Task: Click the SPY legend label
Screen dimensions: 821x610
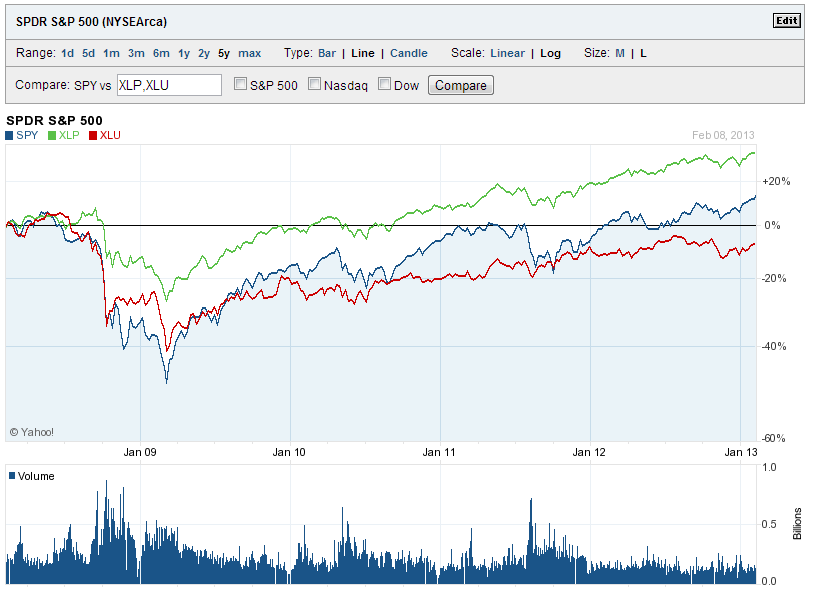Action: [27, 135]
